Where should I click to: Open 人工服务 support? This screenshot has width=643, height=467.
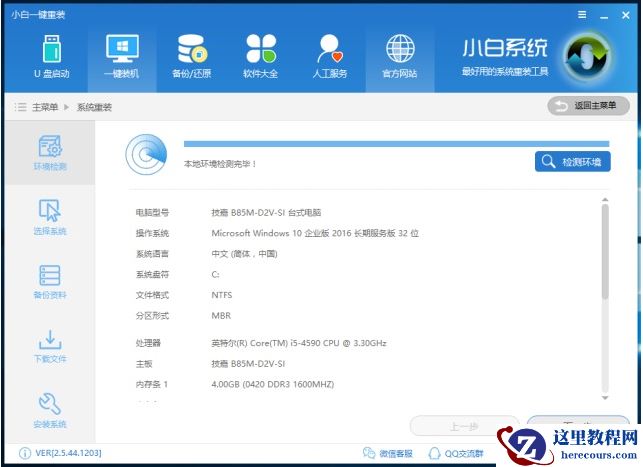tap(330, 57)
